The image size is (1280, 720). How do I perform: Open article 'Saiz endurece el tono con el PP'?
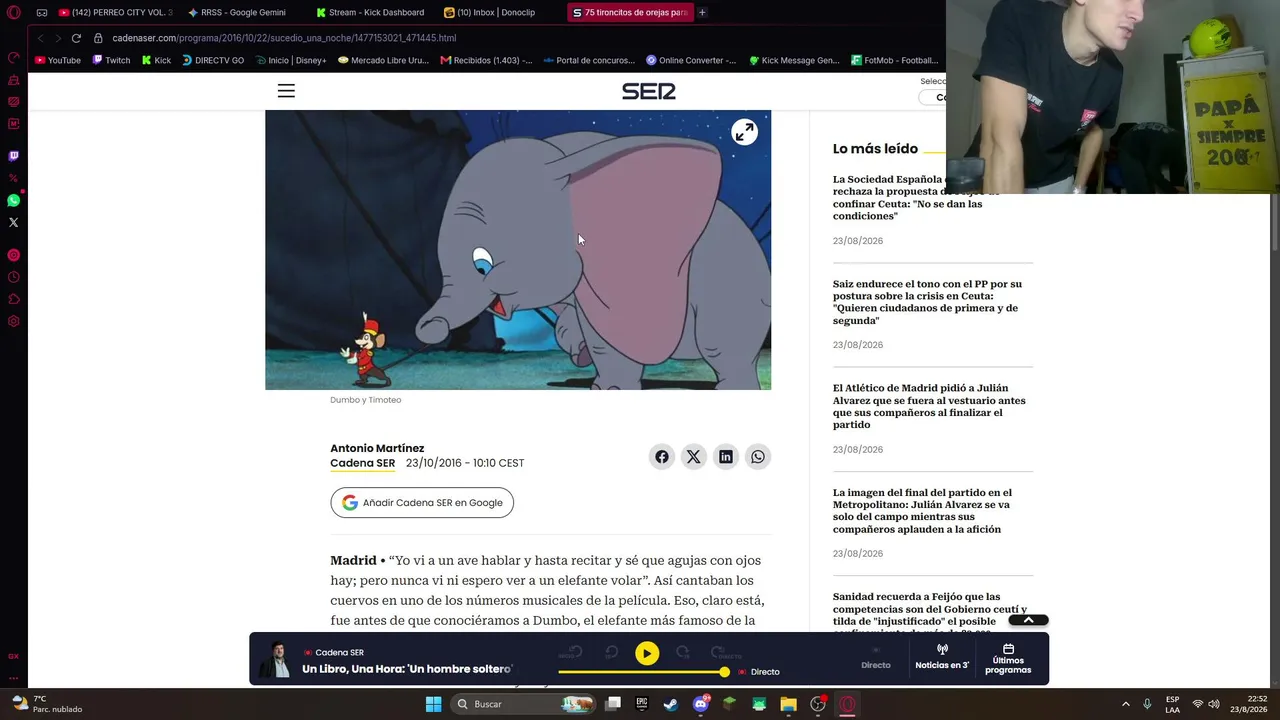pos(927,302)
